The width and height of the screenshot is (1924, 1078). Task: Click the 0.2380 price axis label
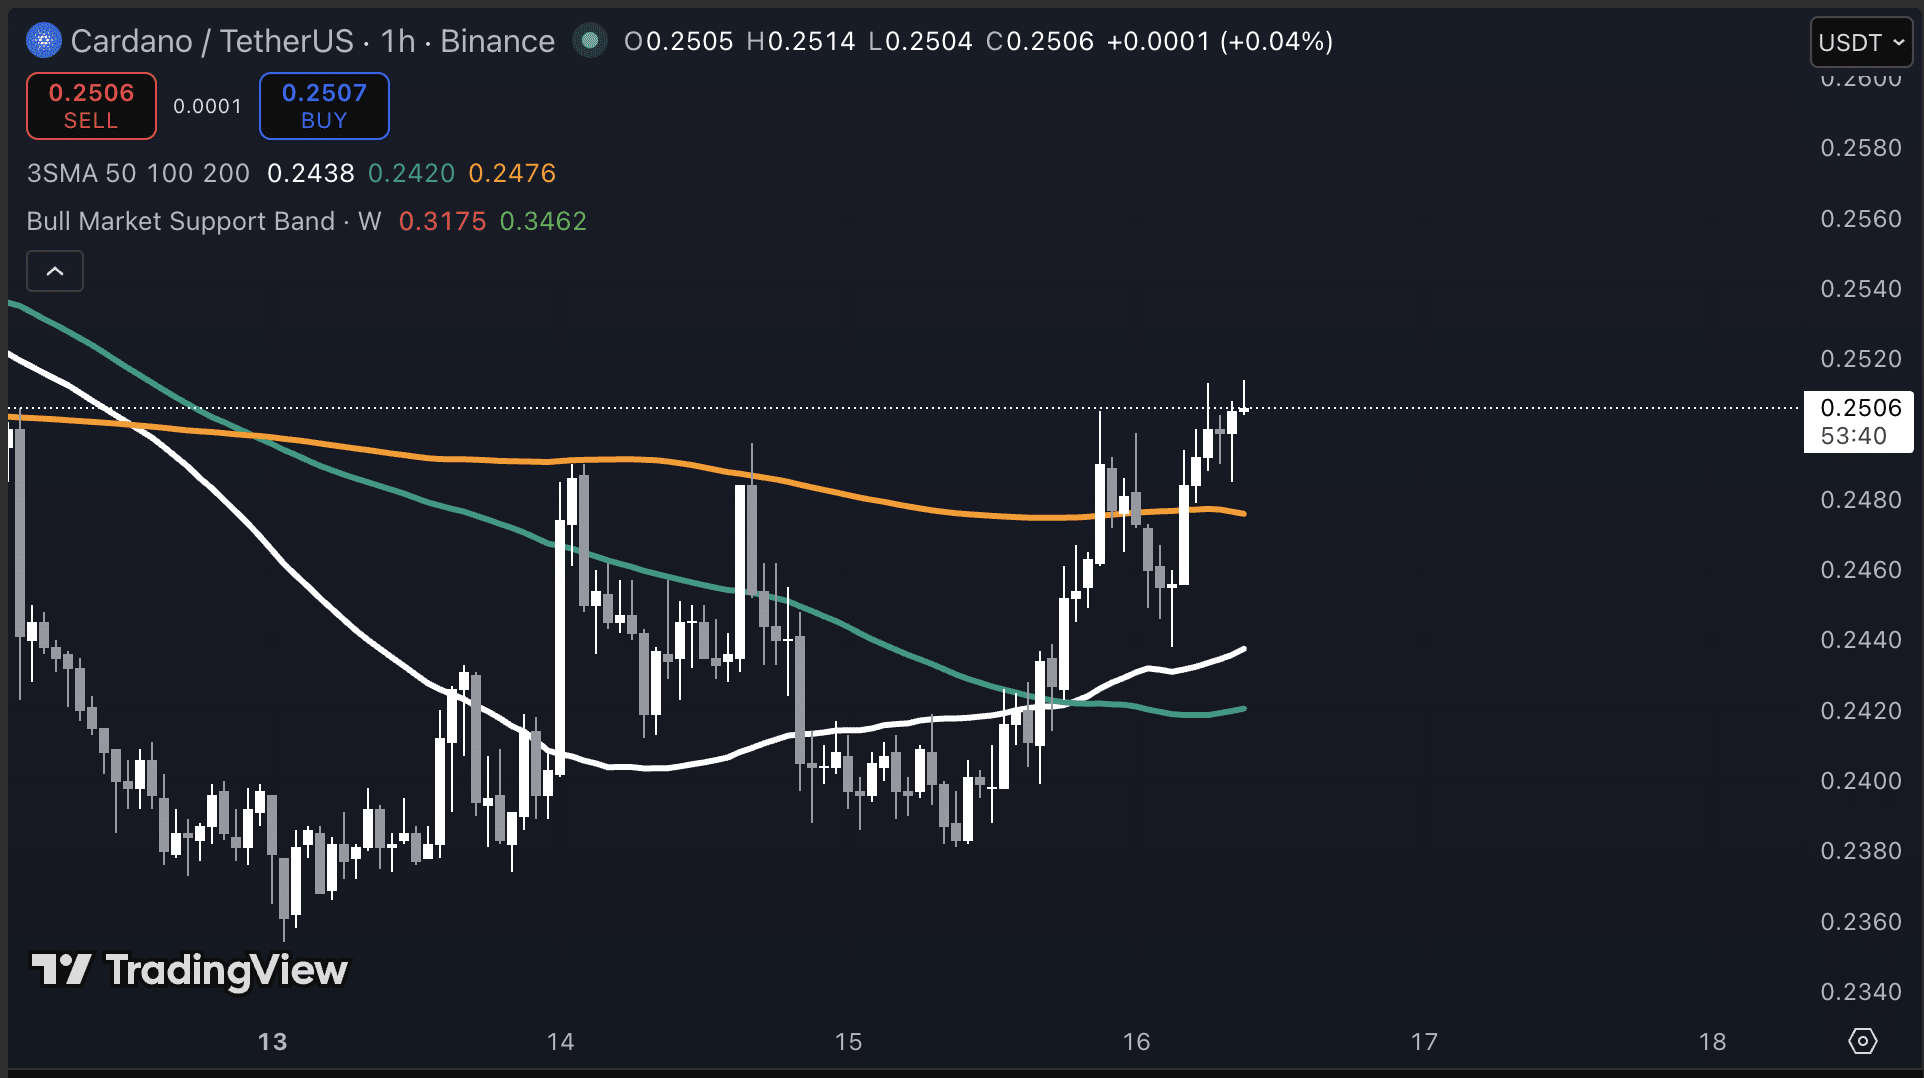pyautogui.click(x=1860, y=851)
